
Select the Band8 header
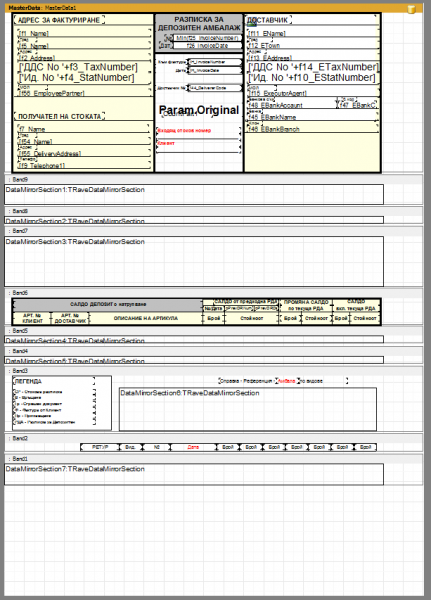[214, 211]
